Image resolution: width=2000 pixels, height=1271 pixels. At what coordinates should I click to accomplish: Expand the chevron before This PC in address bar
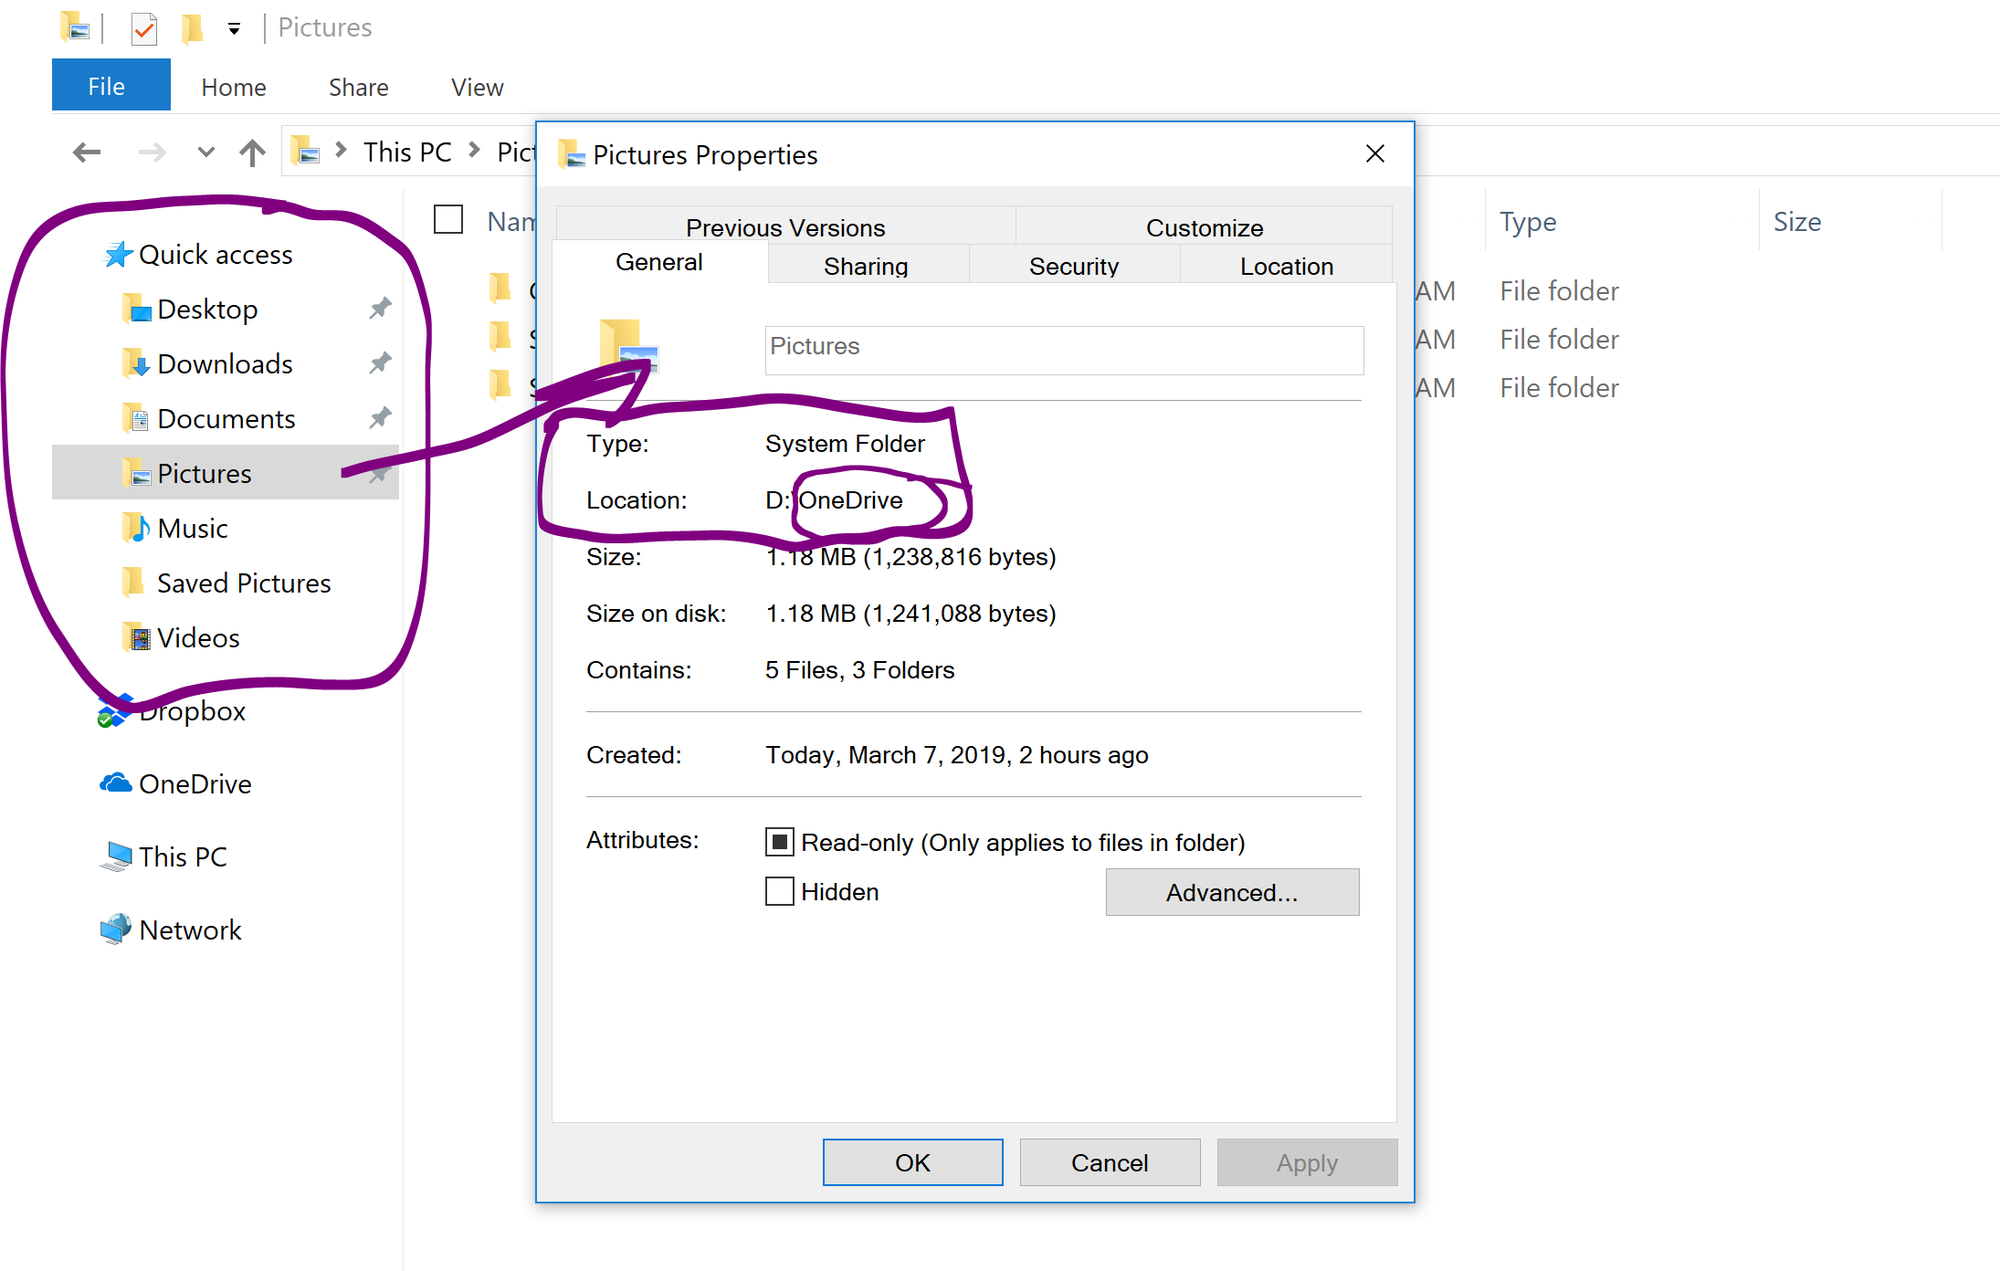click(x=341, y=150)
